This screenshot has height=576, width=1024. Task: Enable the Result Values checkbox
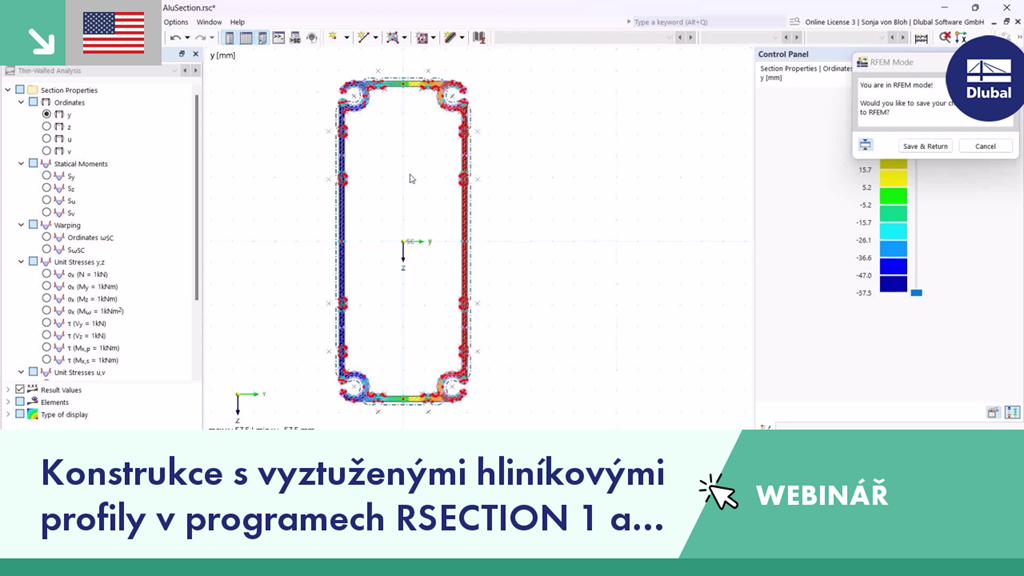click(19, 388)
